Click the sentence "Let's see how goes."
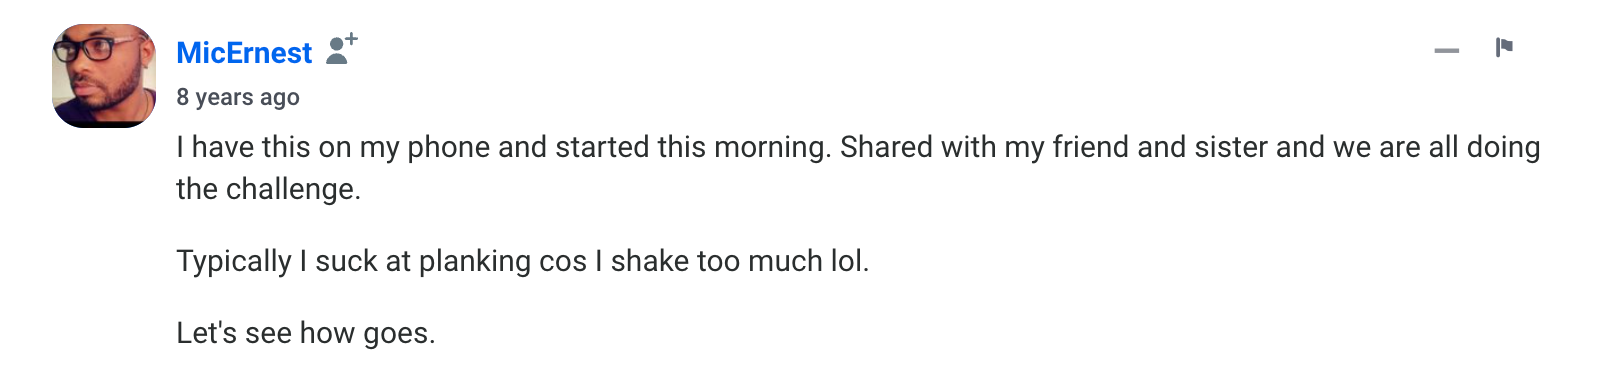This screenshot has width=1616, height=376. pyautogui.click(x=306, y=333)
